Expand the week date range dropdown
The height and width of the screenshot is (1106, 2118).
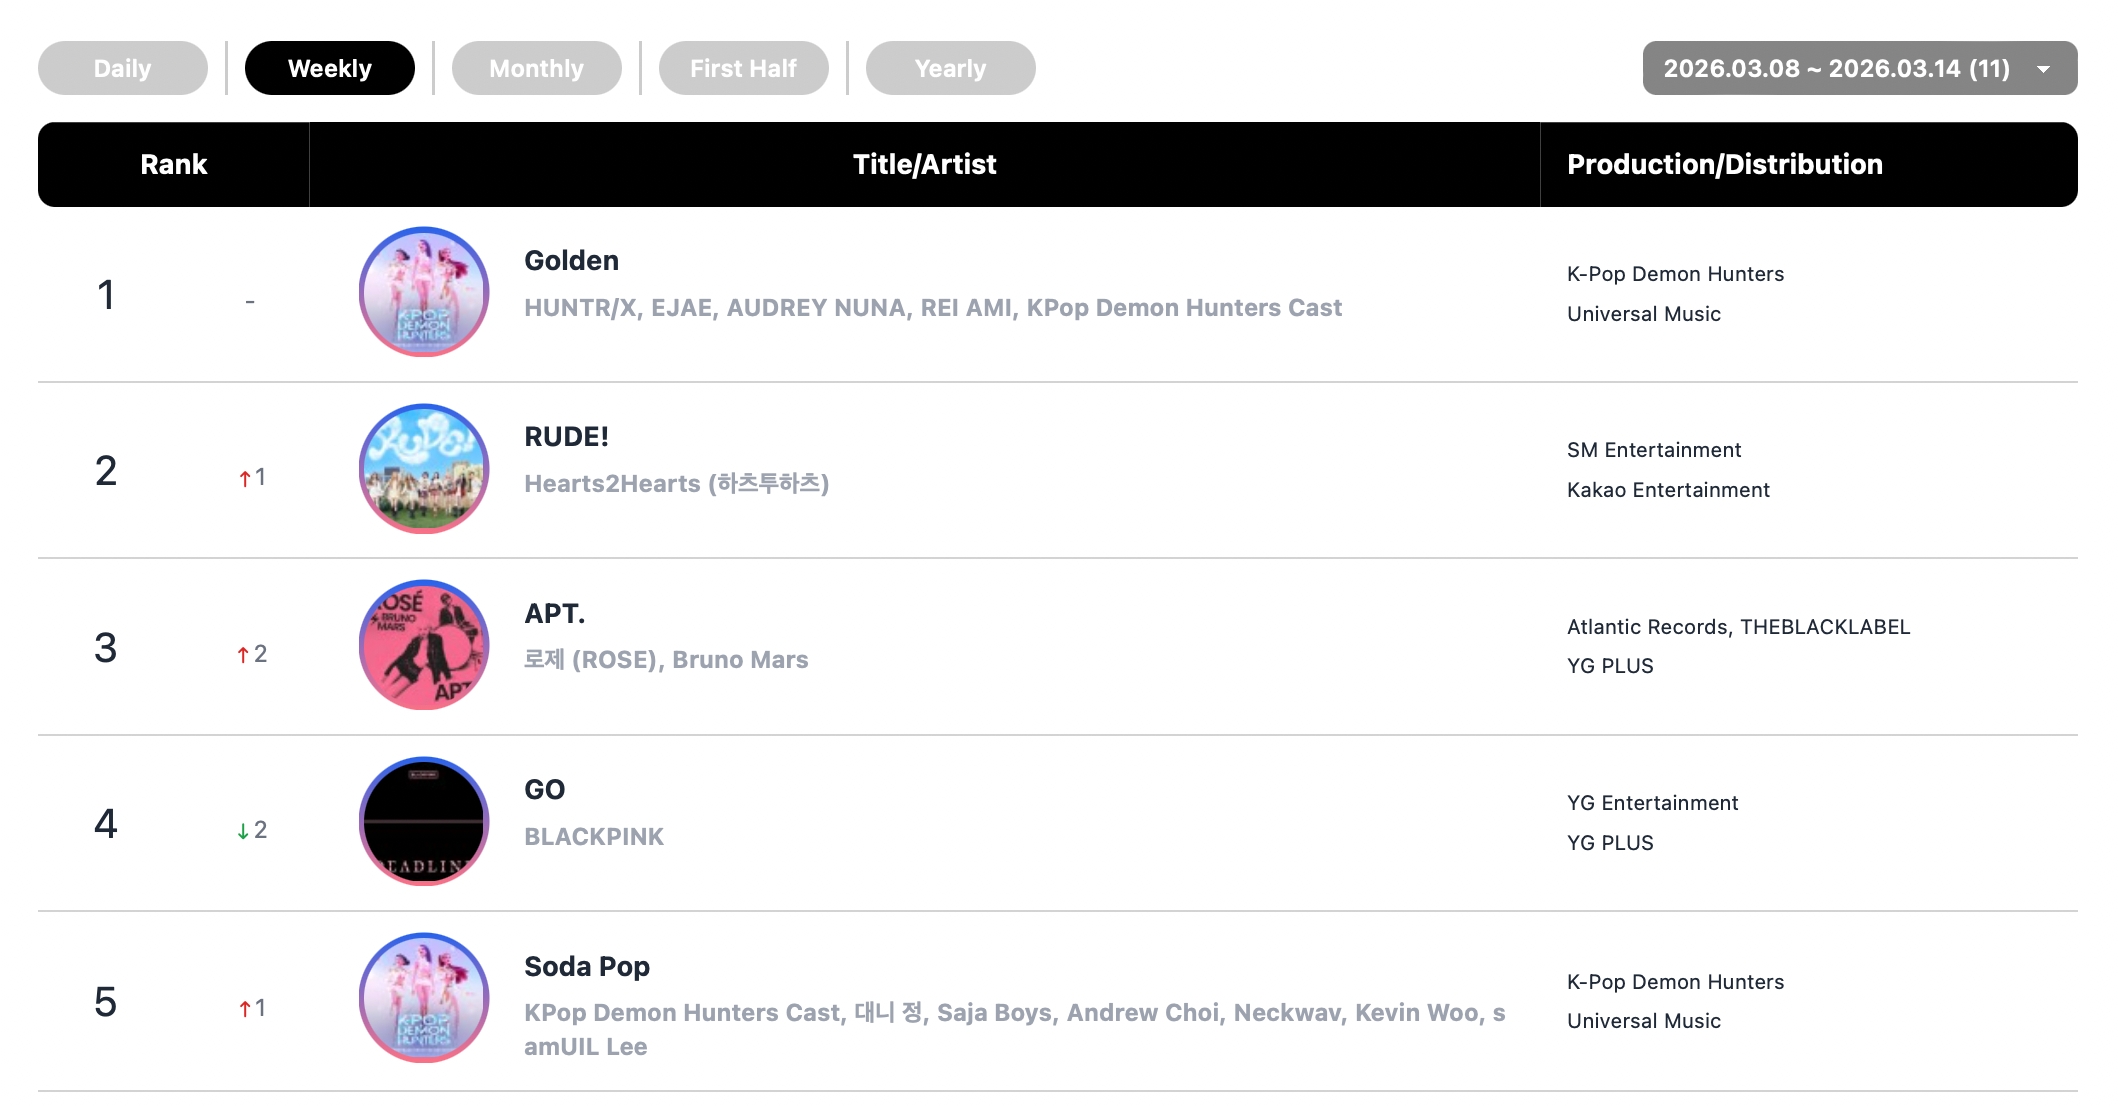[x=1859, y=68]
